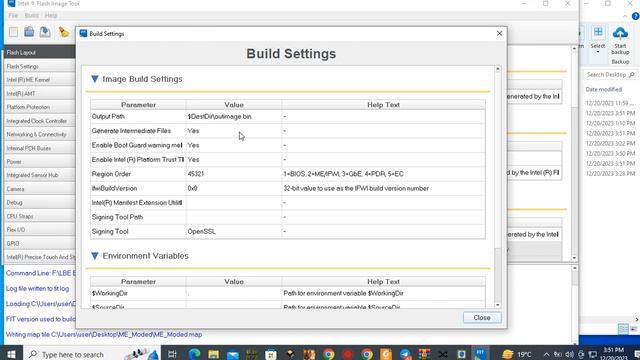
Task: Select the Power tab
Action: click(40, 162)
